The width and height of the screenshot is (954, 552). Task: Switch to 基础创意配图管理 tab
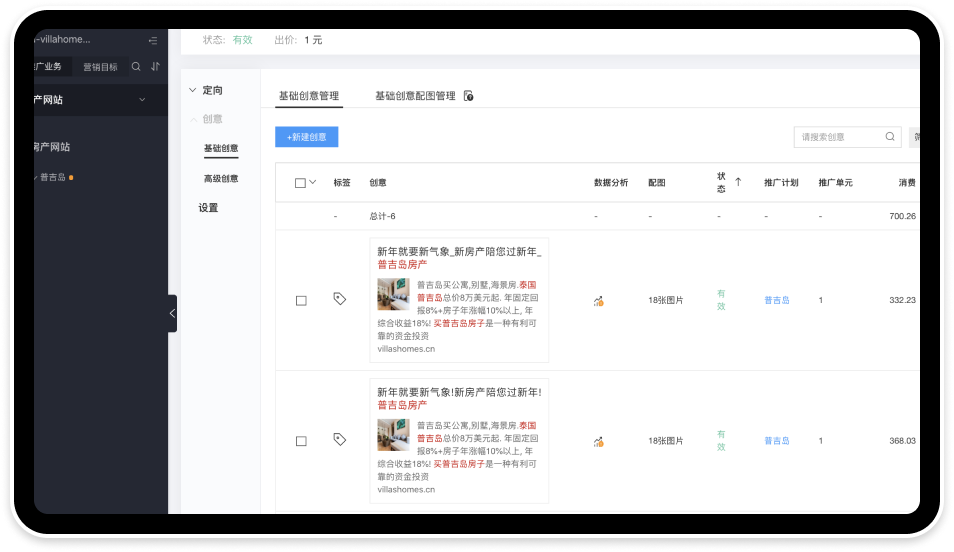click(415, 96)
